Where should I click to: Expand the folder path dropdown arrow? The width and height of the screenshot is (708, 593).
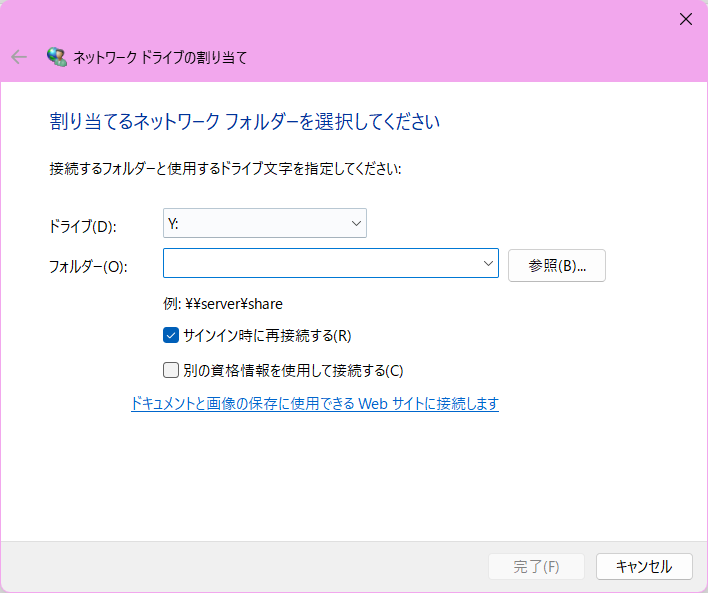point(488,263)
